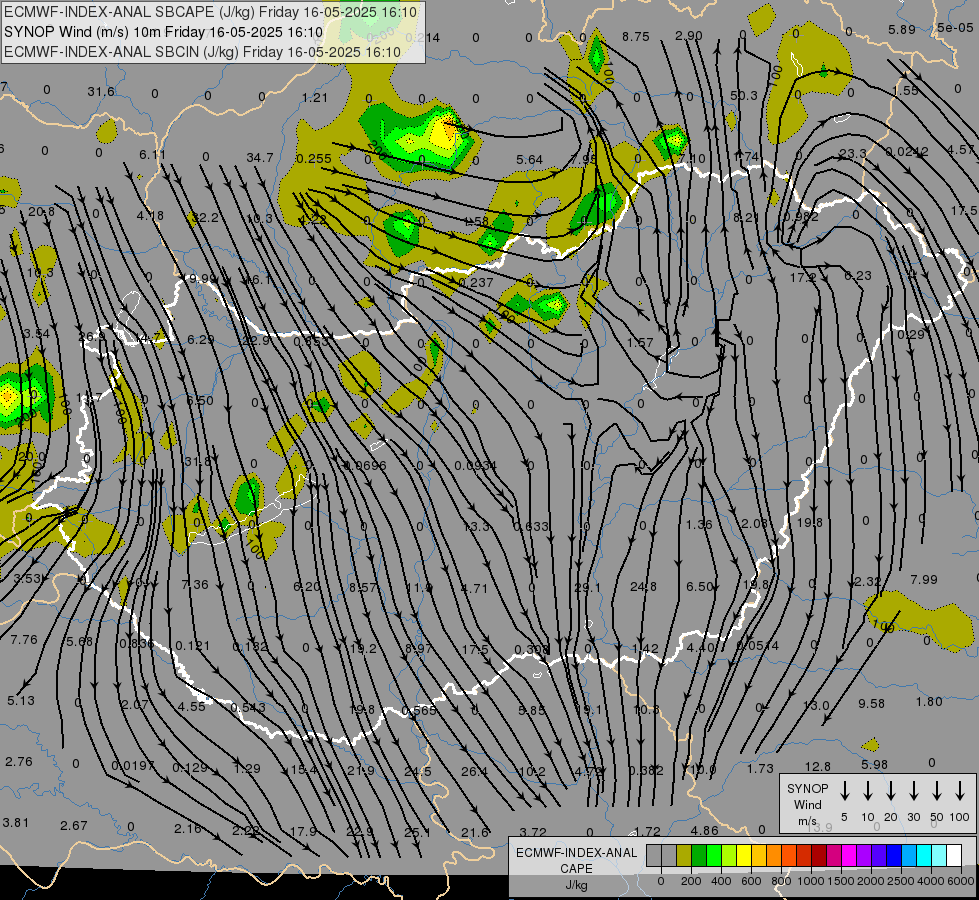The height and width of the screenshot is (900, 979).
Task: Pick the bright cyan CAPE legend swatch
Action: 924,855
